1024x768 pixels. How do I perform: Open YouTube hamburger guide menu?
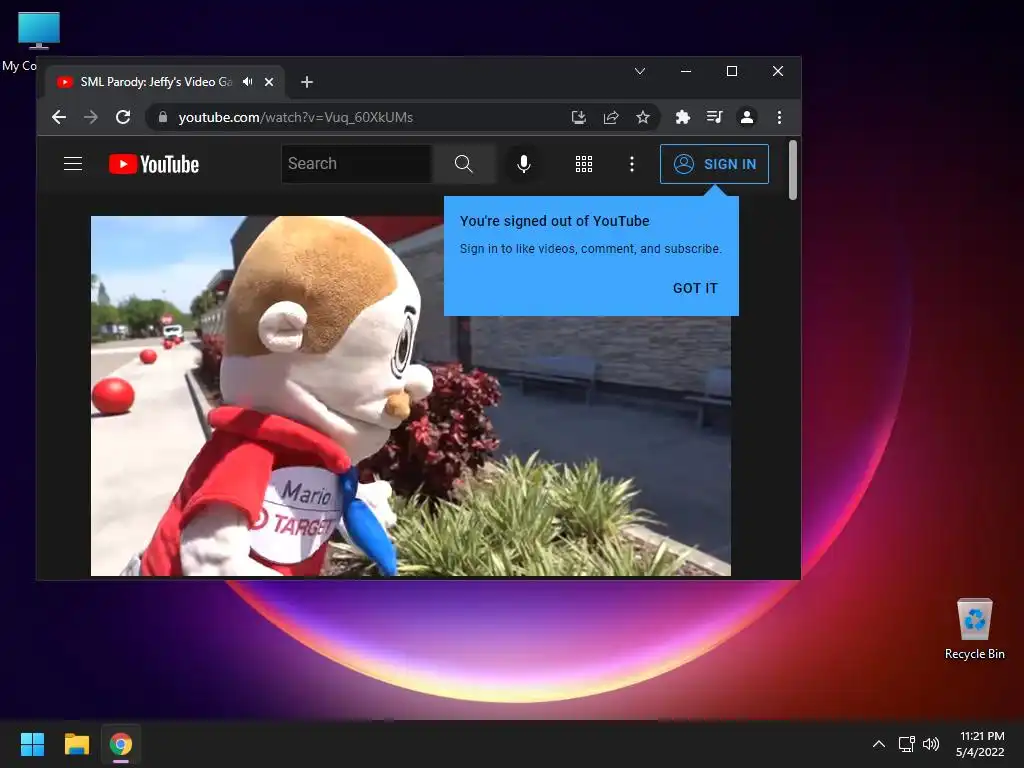(73, 164)
